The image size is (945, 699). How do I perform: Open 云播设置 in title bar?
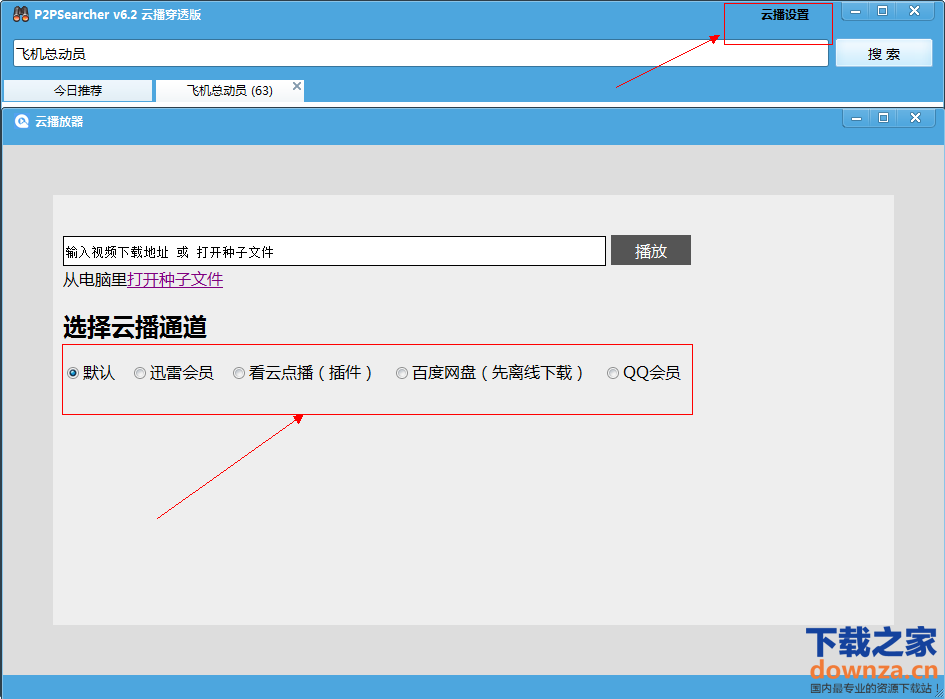point(784,15)
